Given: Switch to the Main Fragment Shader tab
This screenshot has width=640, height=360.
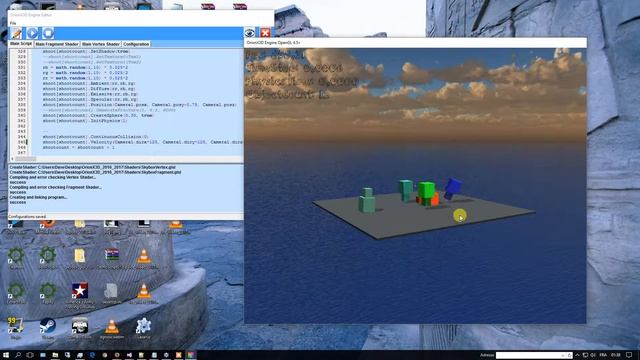Looking at the screenshot, I should 57,44.
